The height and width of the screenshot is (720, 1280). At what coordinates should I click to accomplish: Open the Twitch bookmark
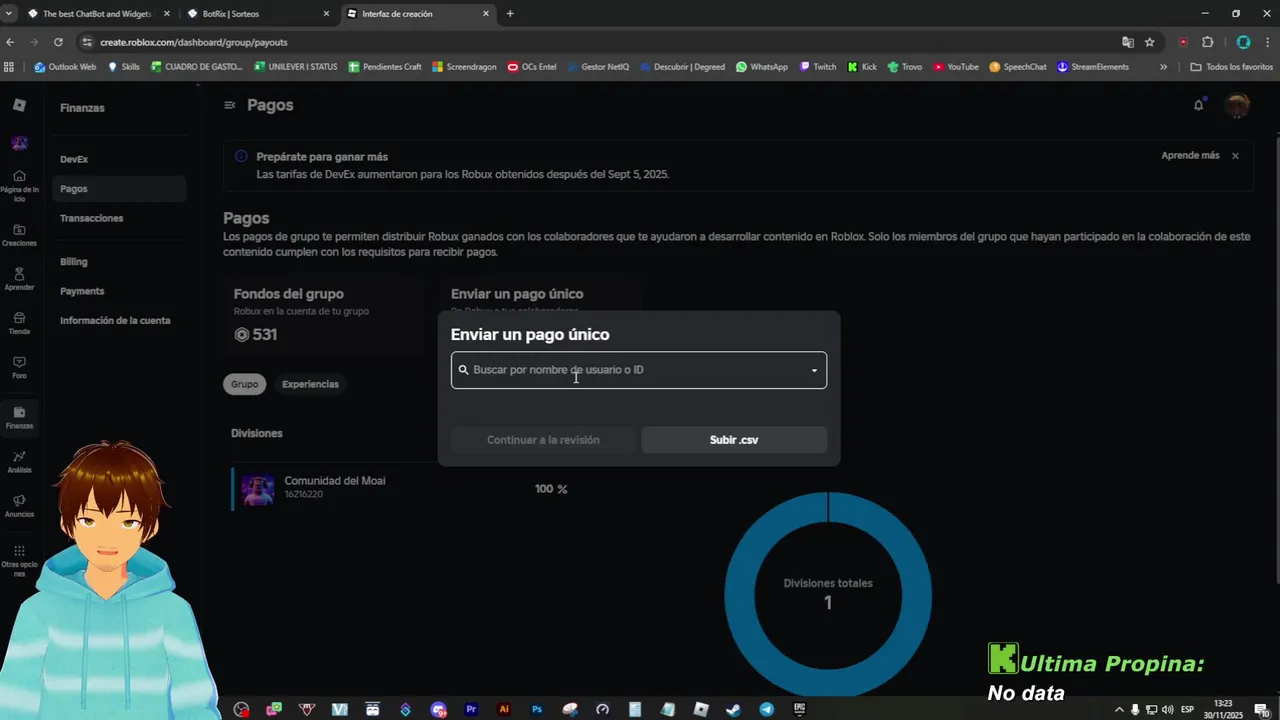point(818,67)
